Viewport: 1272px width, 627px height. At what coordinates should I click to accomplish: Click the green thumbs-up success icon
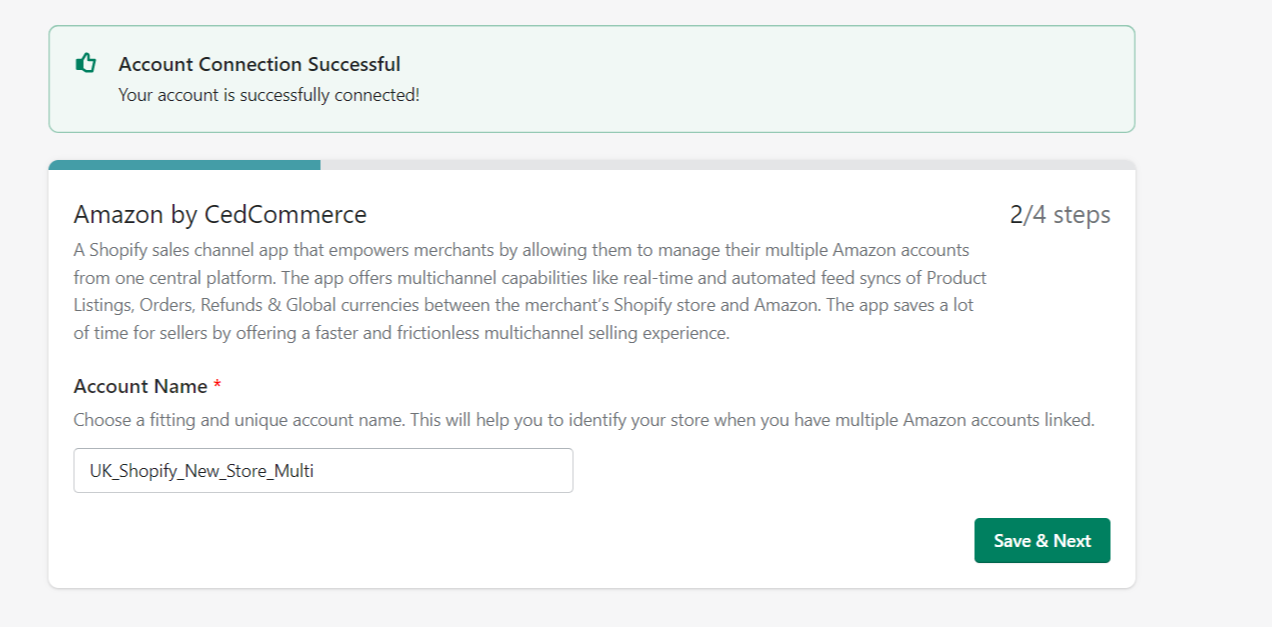[x=87, y=61]
